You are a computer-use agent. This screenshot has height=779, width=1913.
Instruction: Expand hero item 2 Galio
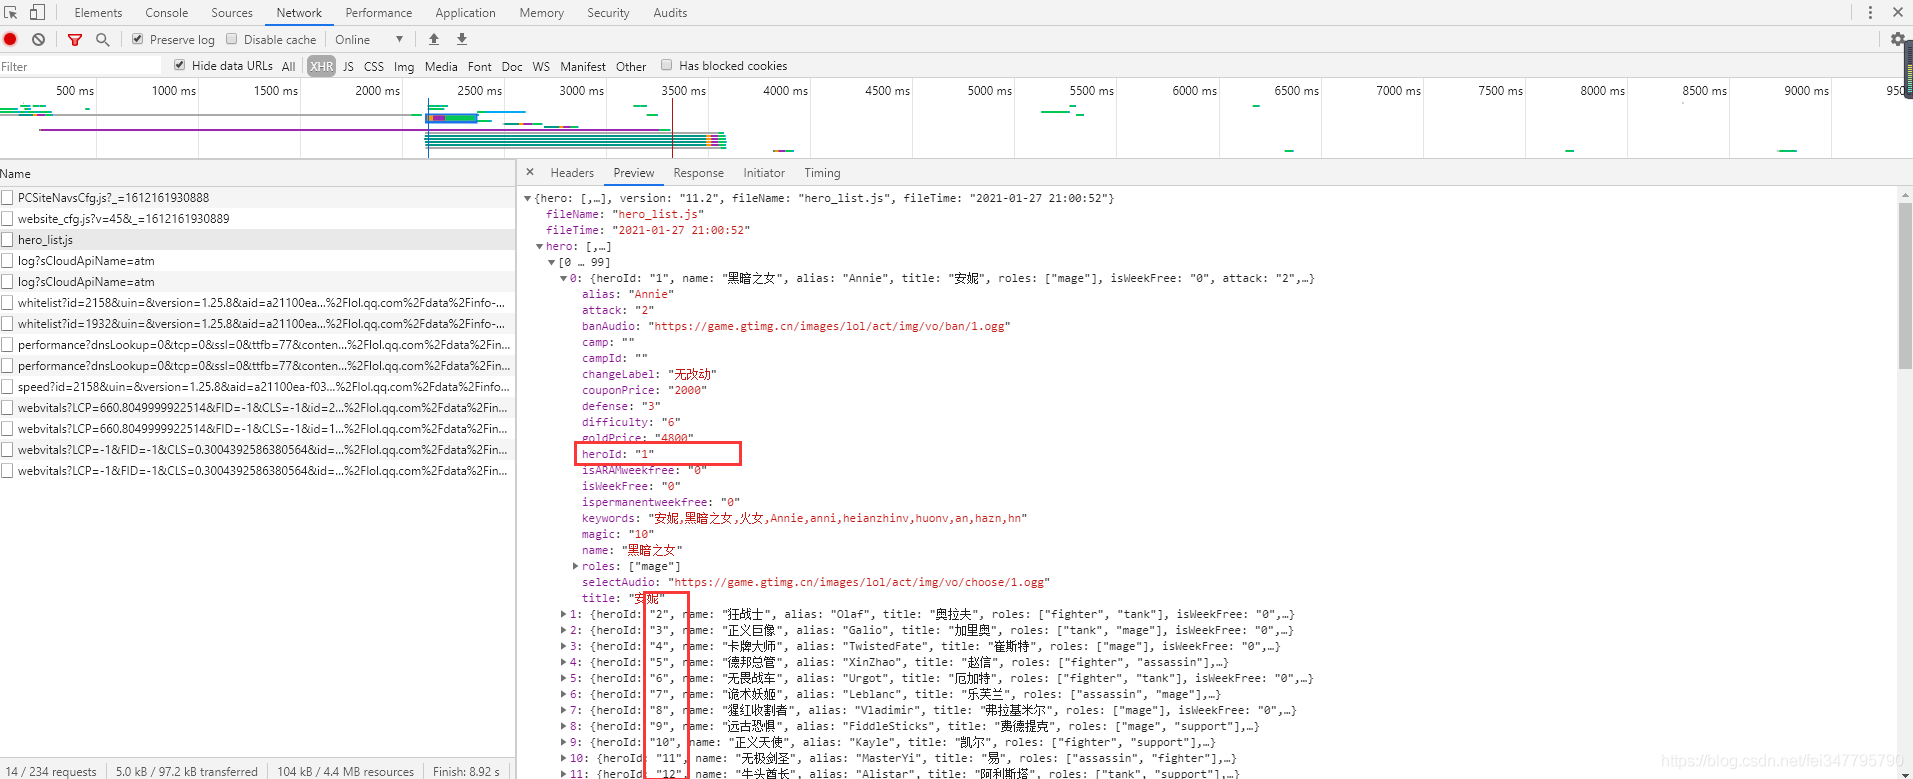(564, 630)
